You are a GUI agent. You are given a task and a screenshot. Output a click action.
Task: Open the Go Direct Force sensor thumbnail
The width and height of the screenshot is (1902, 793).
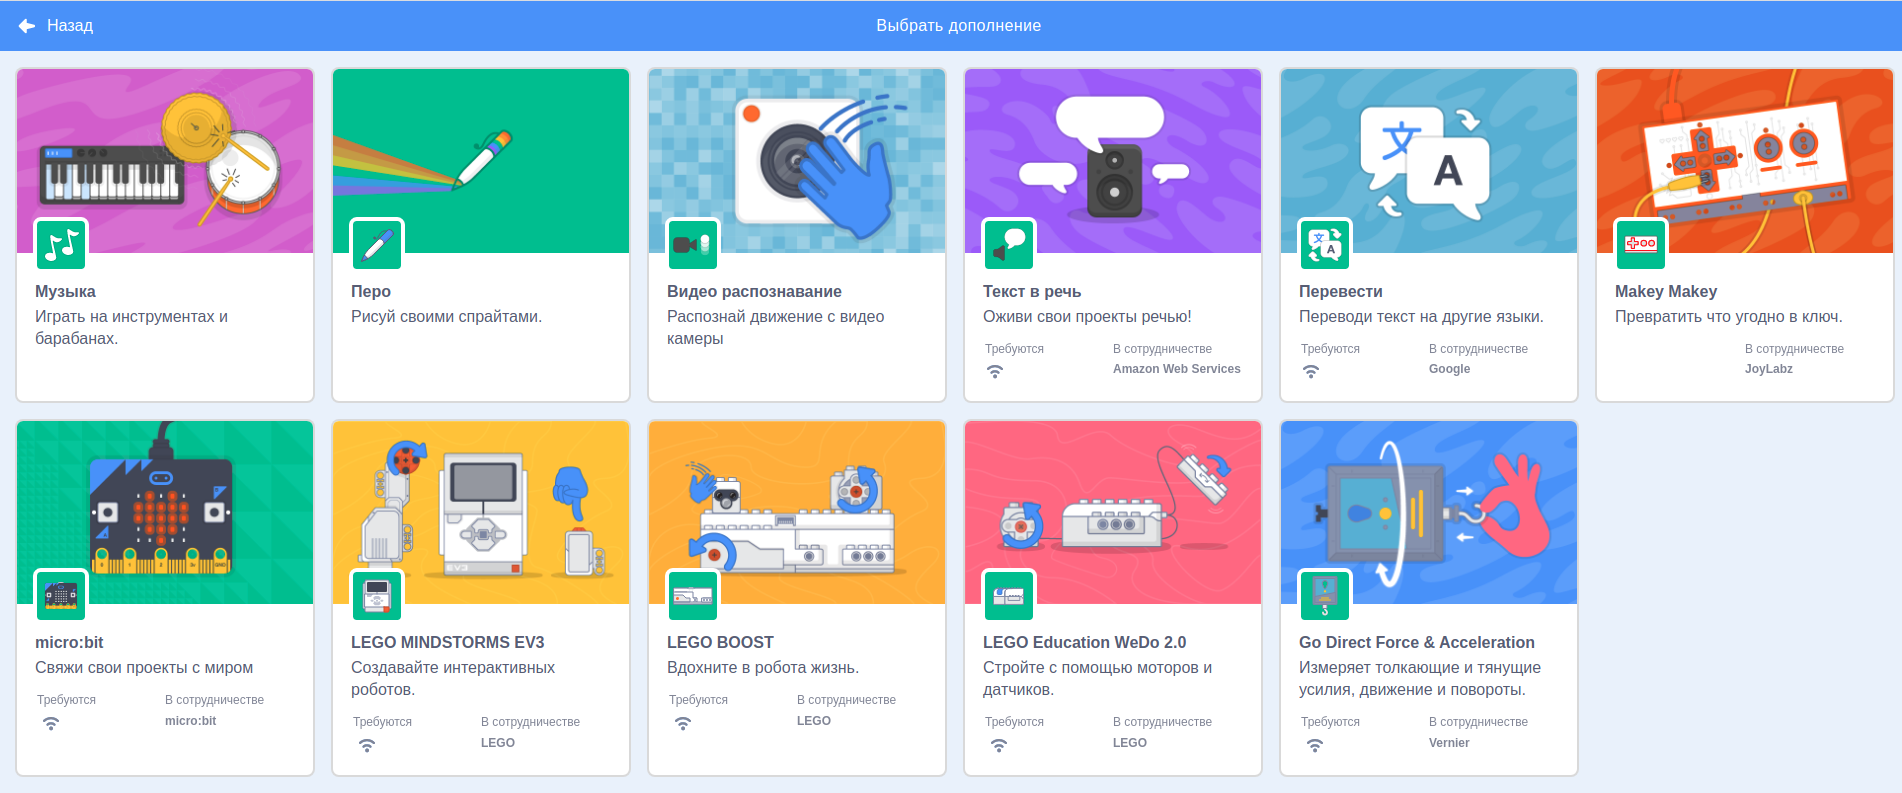point(1429,512)
